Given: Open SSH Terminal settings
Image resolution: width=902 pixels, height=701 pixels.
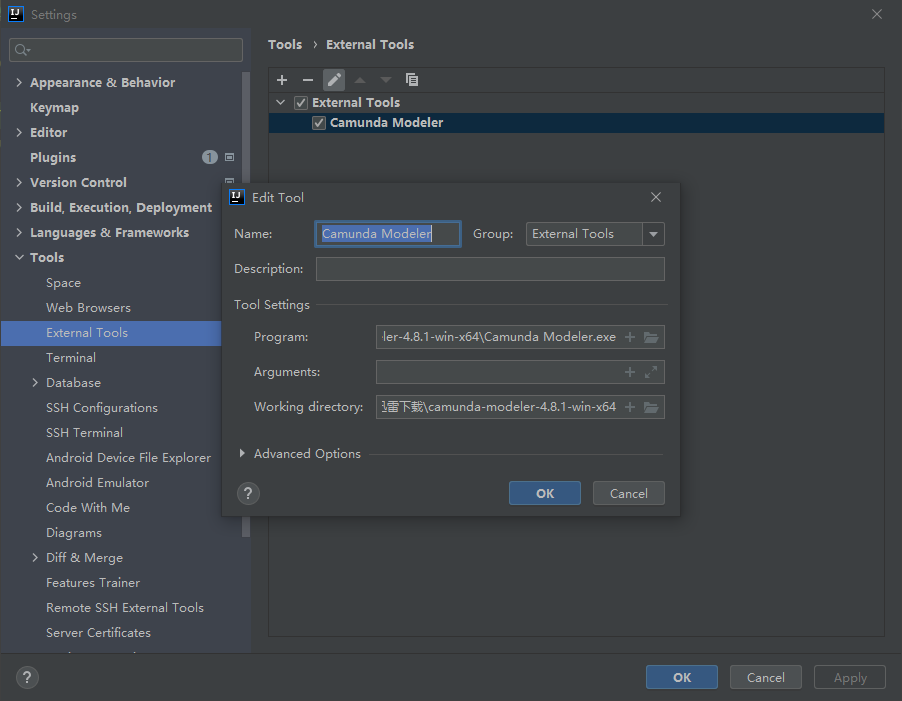Looking at the screenshot, I should [x=85, y=432].
